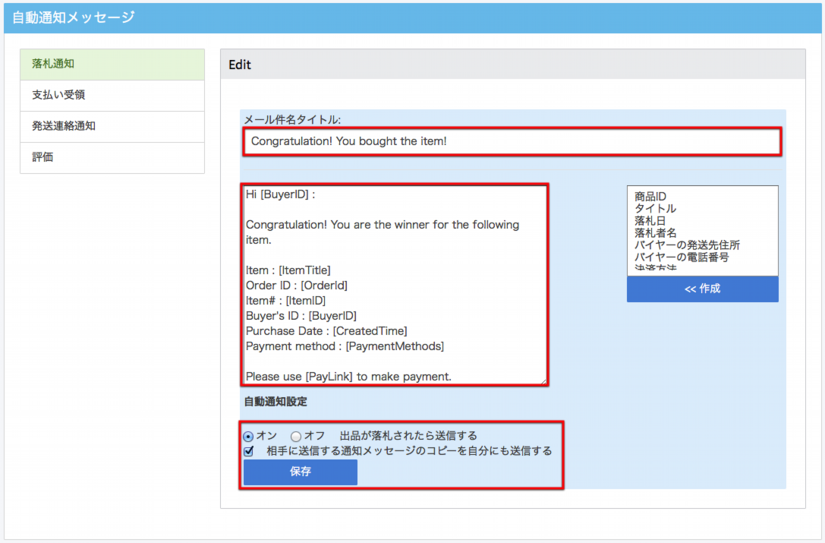The image size is (825, 543).
Task: Toggle the send-copy-to-self checkbox
Action: click(249, 451)
